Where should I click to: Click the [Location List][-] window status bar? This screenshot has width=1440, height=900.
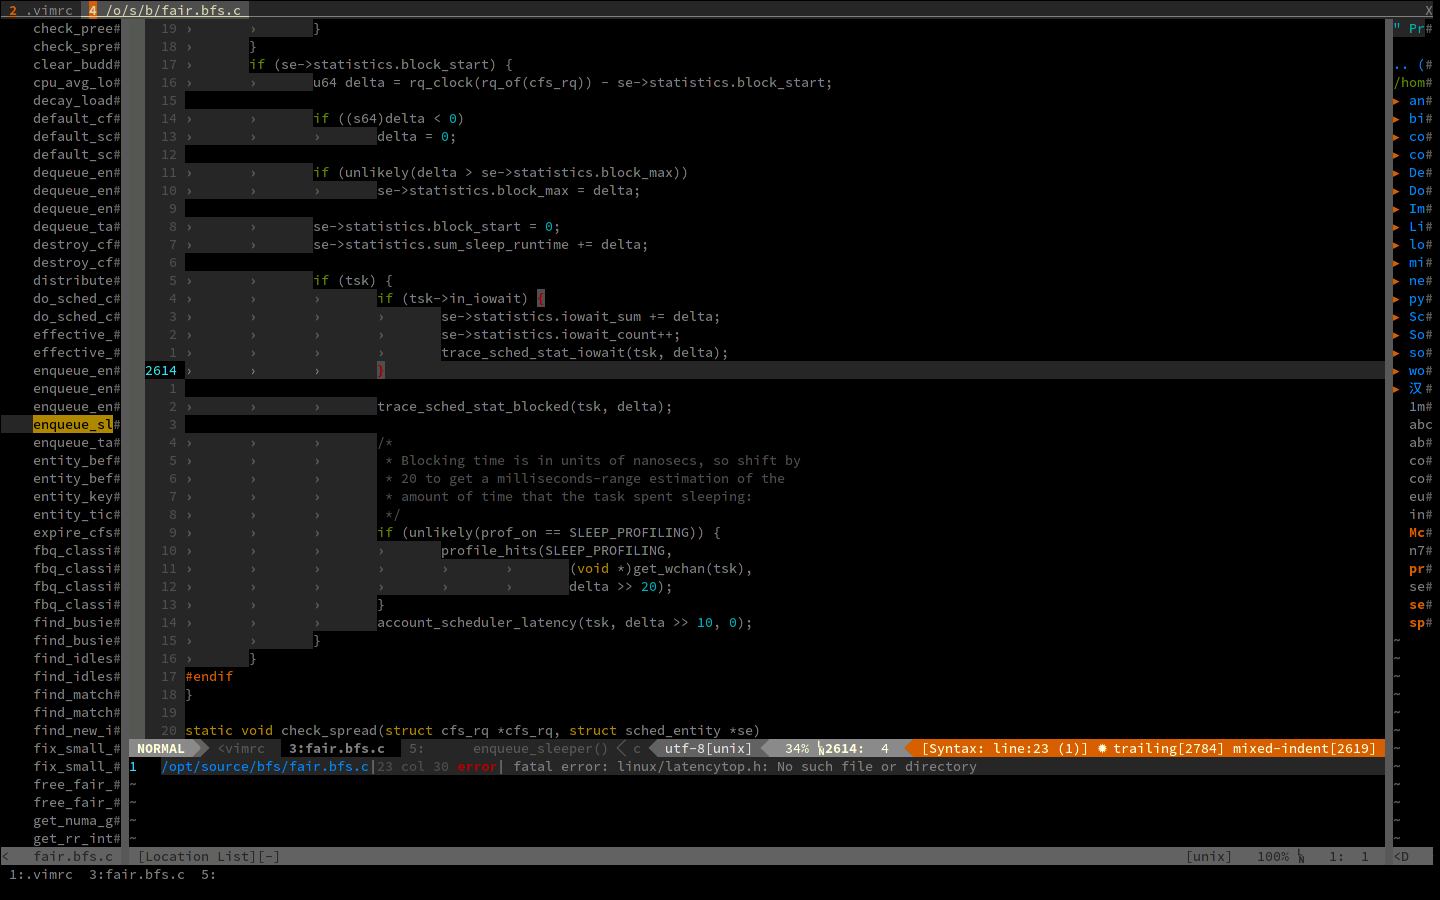pos(209,857)
